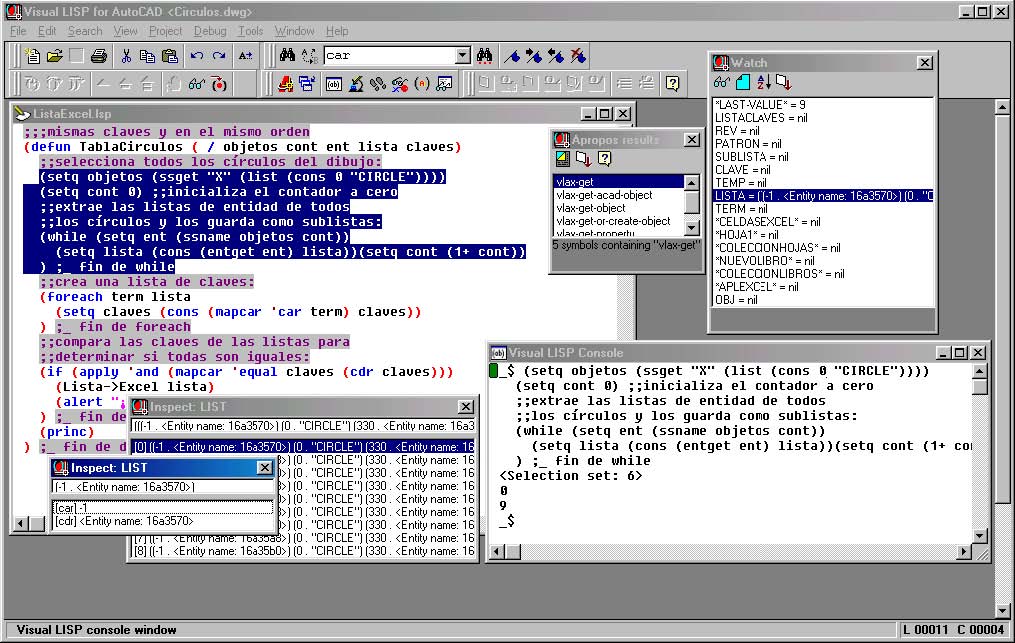Click the Undo arrow icon
The width and height of the screenshot is (1015, 643).
[197, 56]
